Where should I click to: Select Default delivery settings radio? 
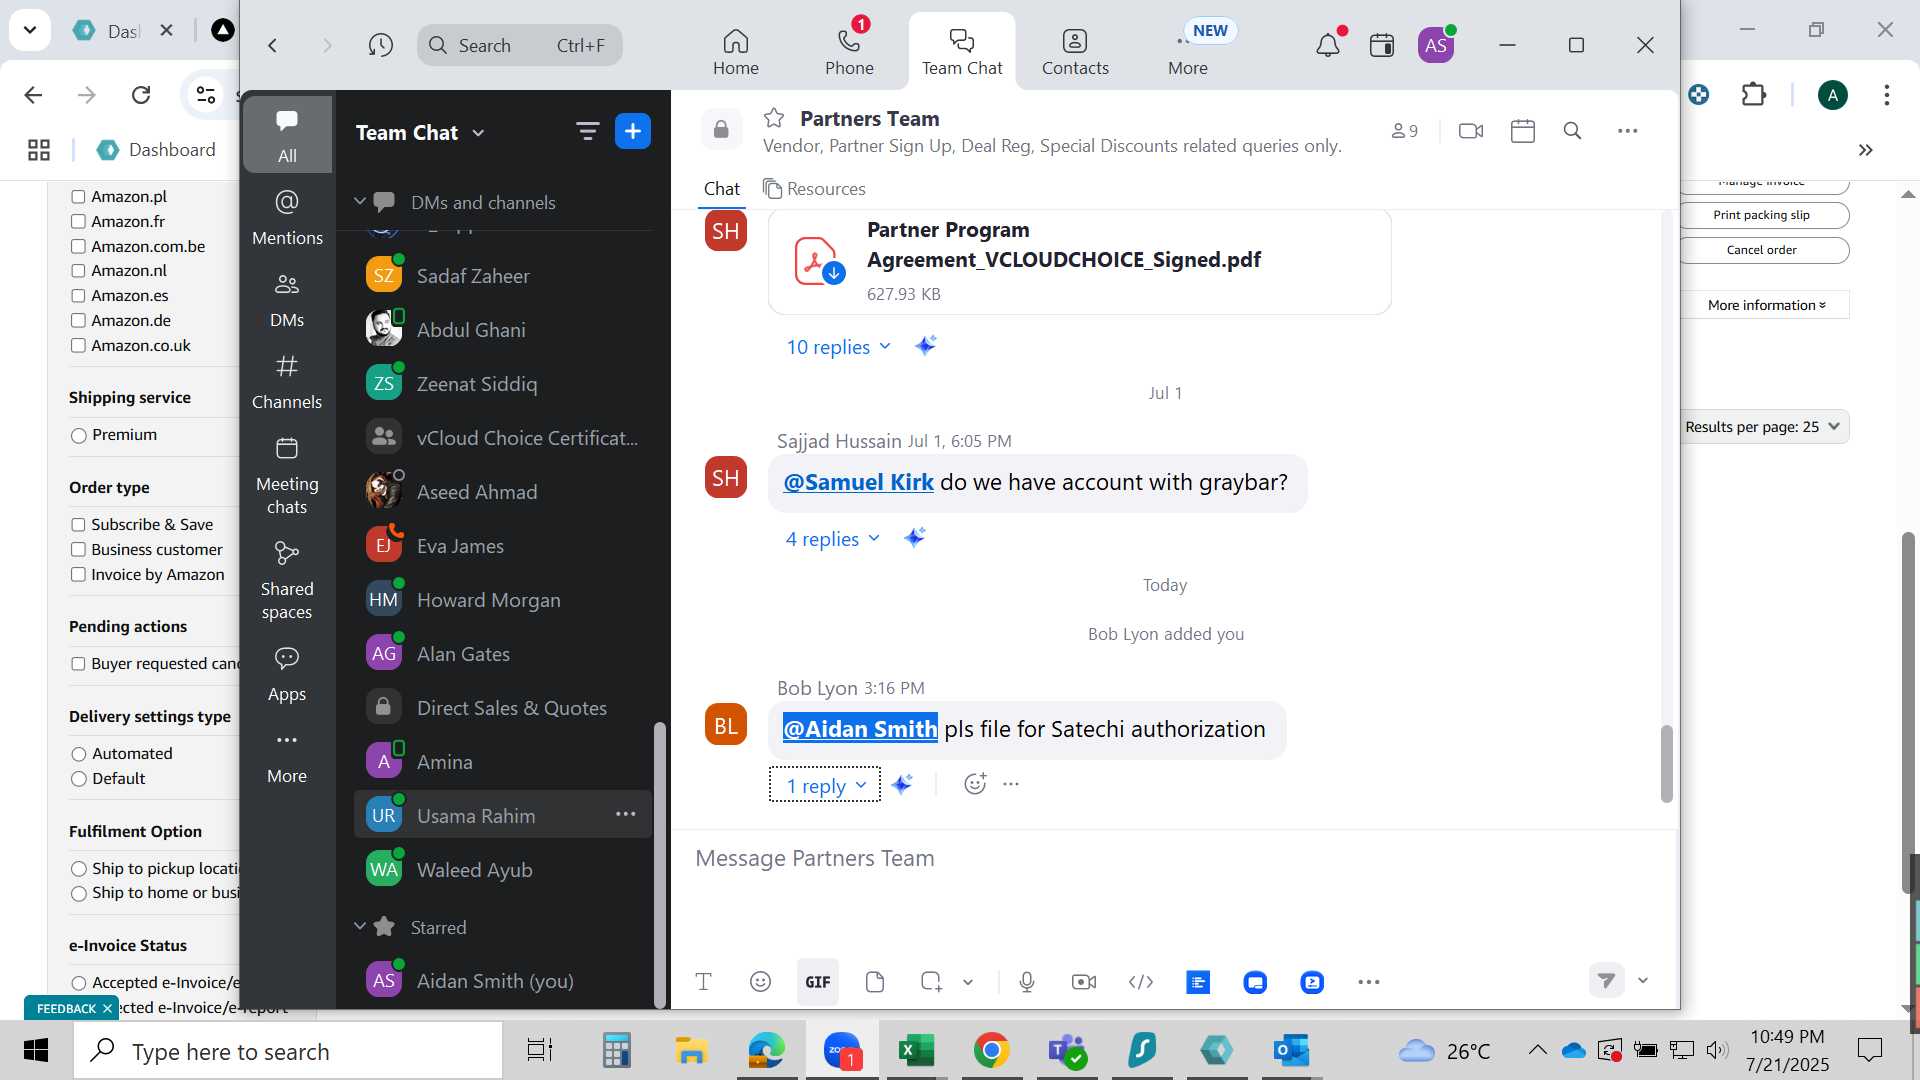[x=79, y=779]
